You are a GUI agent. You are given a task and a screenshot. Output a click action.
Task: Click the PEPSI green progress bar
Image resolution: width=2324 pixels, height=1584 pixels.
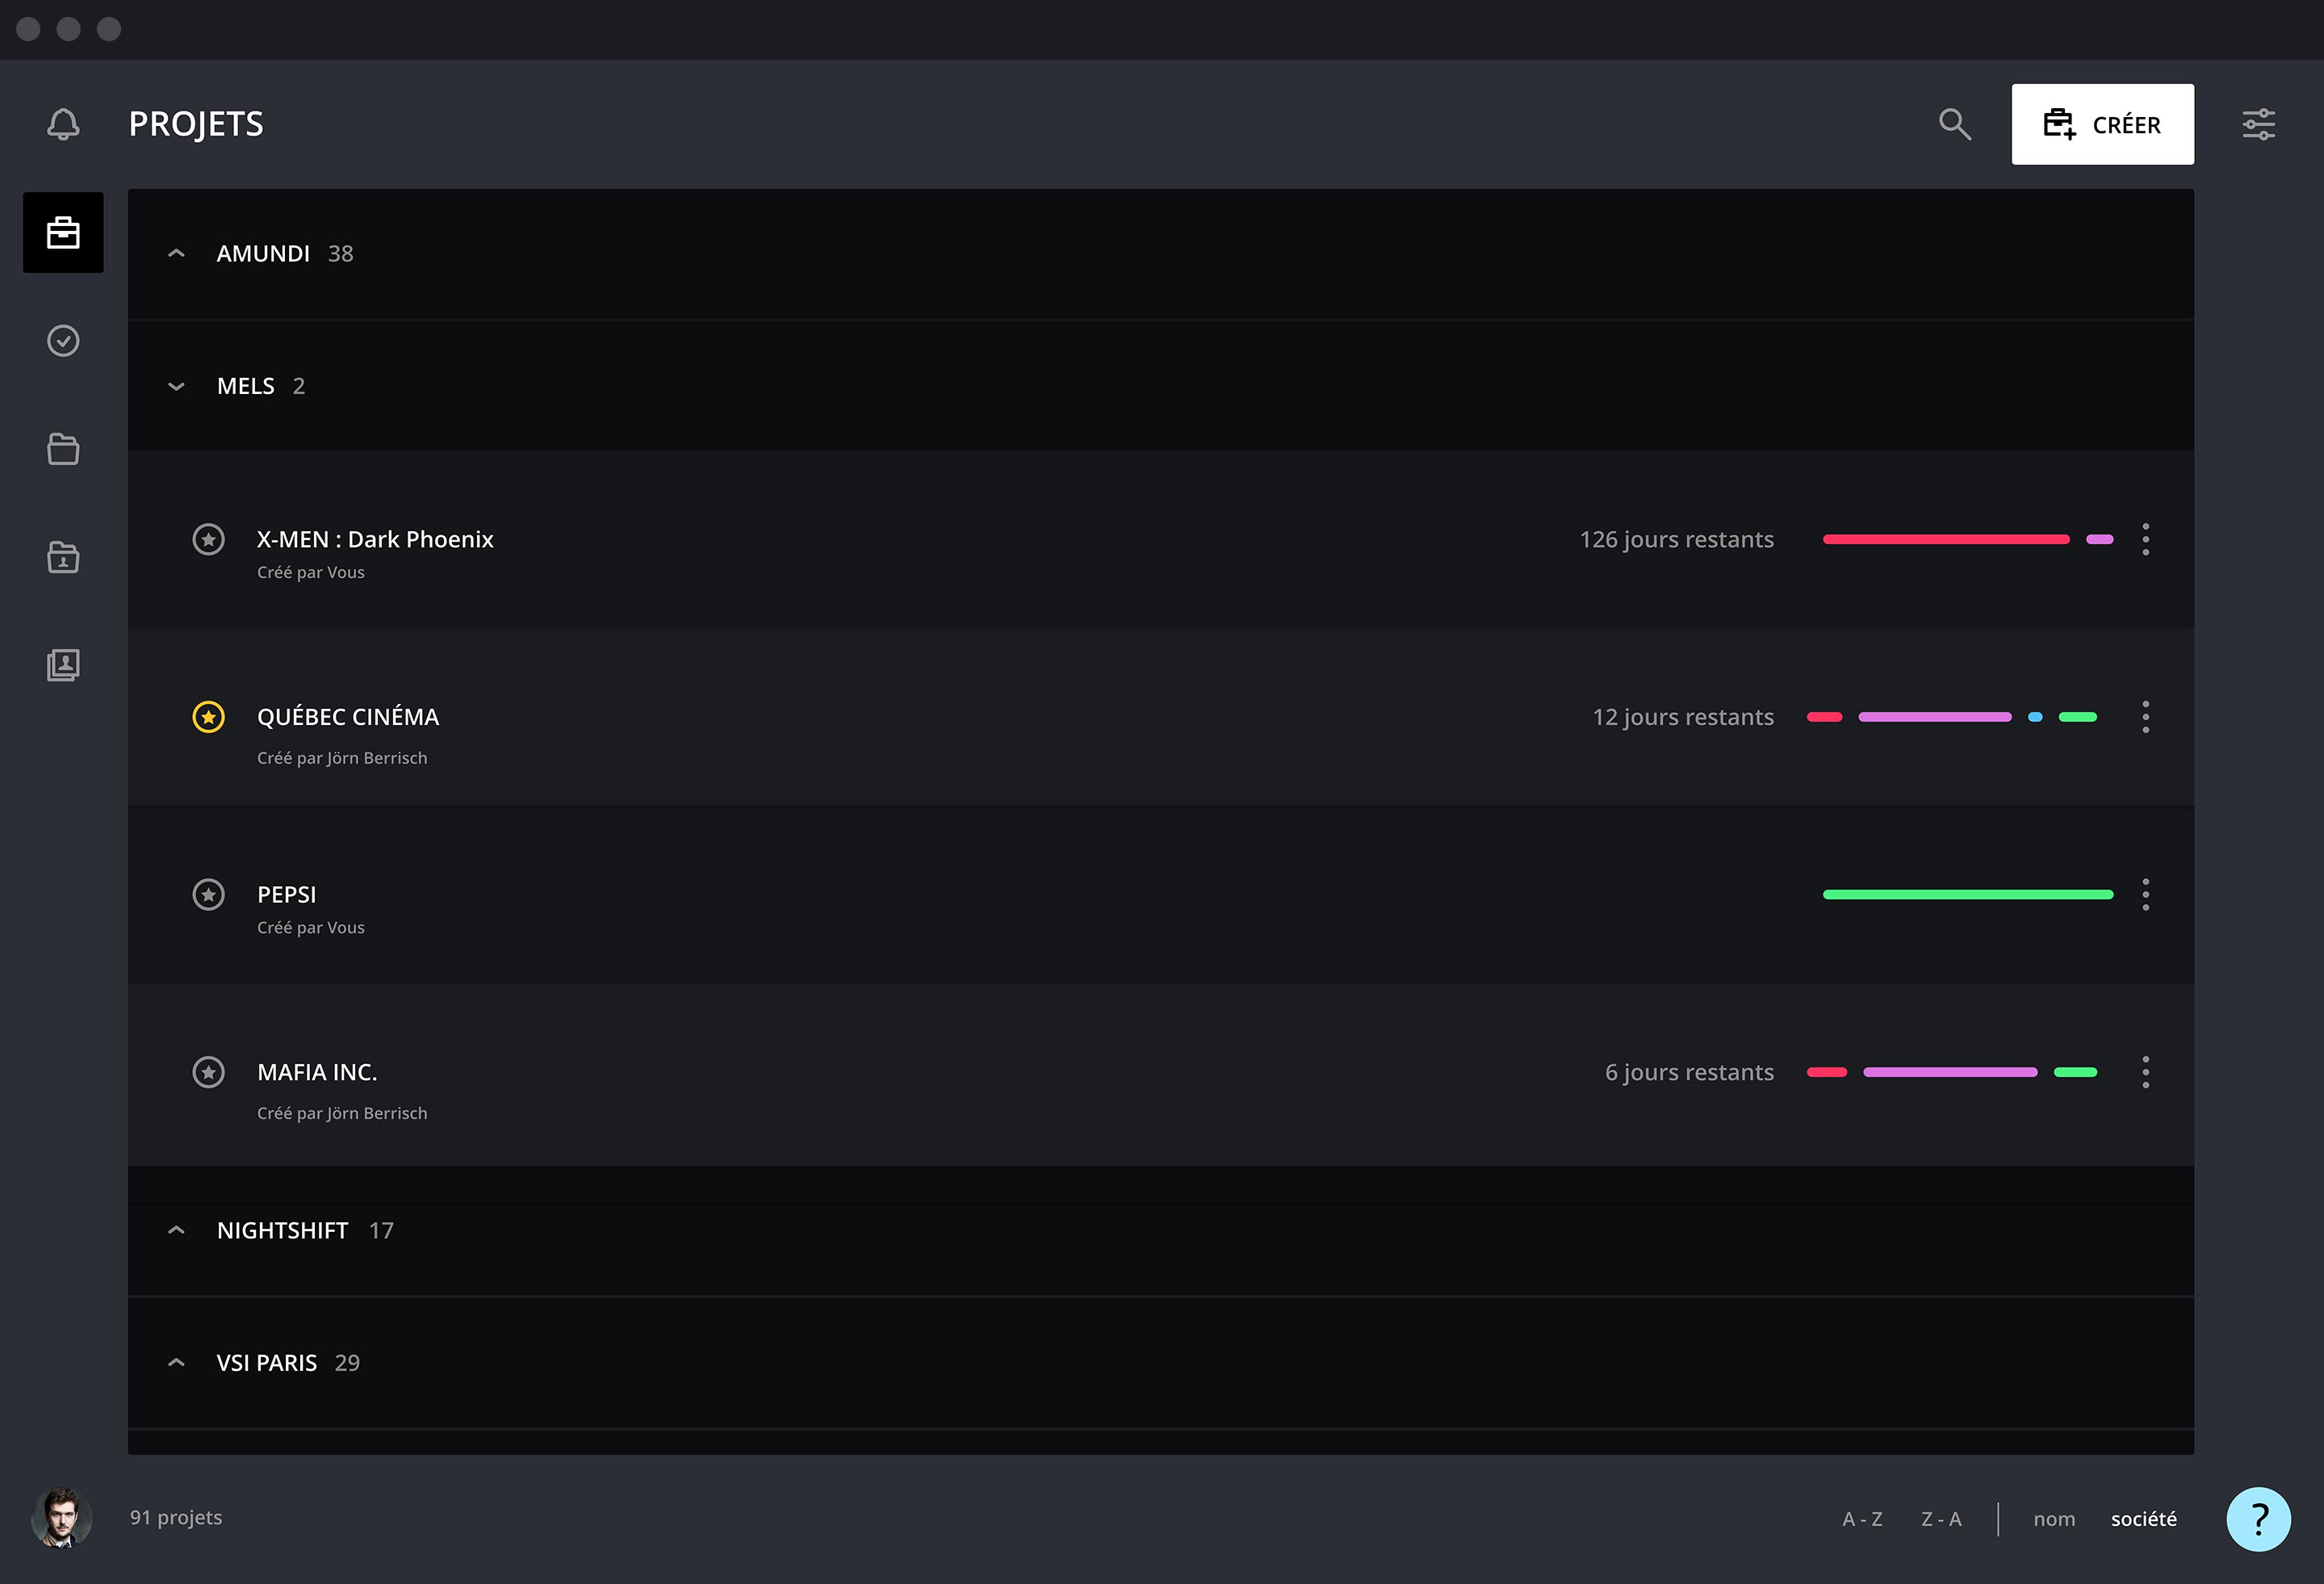[1968, 895]
